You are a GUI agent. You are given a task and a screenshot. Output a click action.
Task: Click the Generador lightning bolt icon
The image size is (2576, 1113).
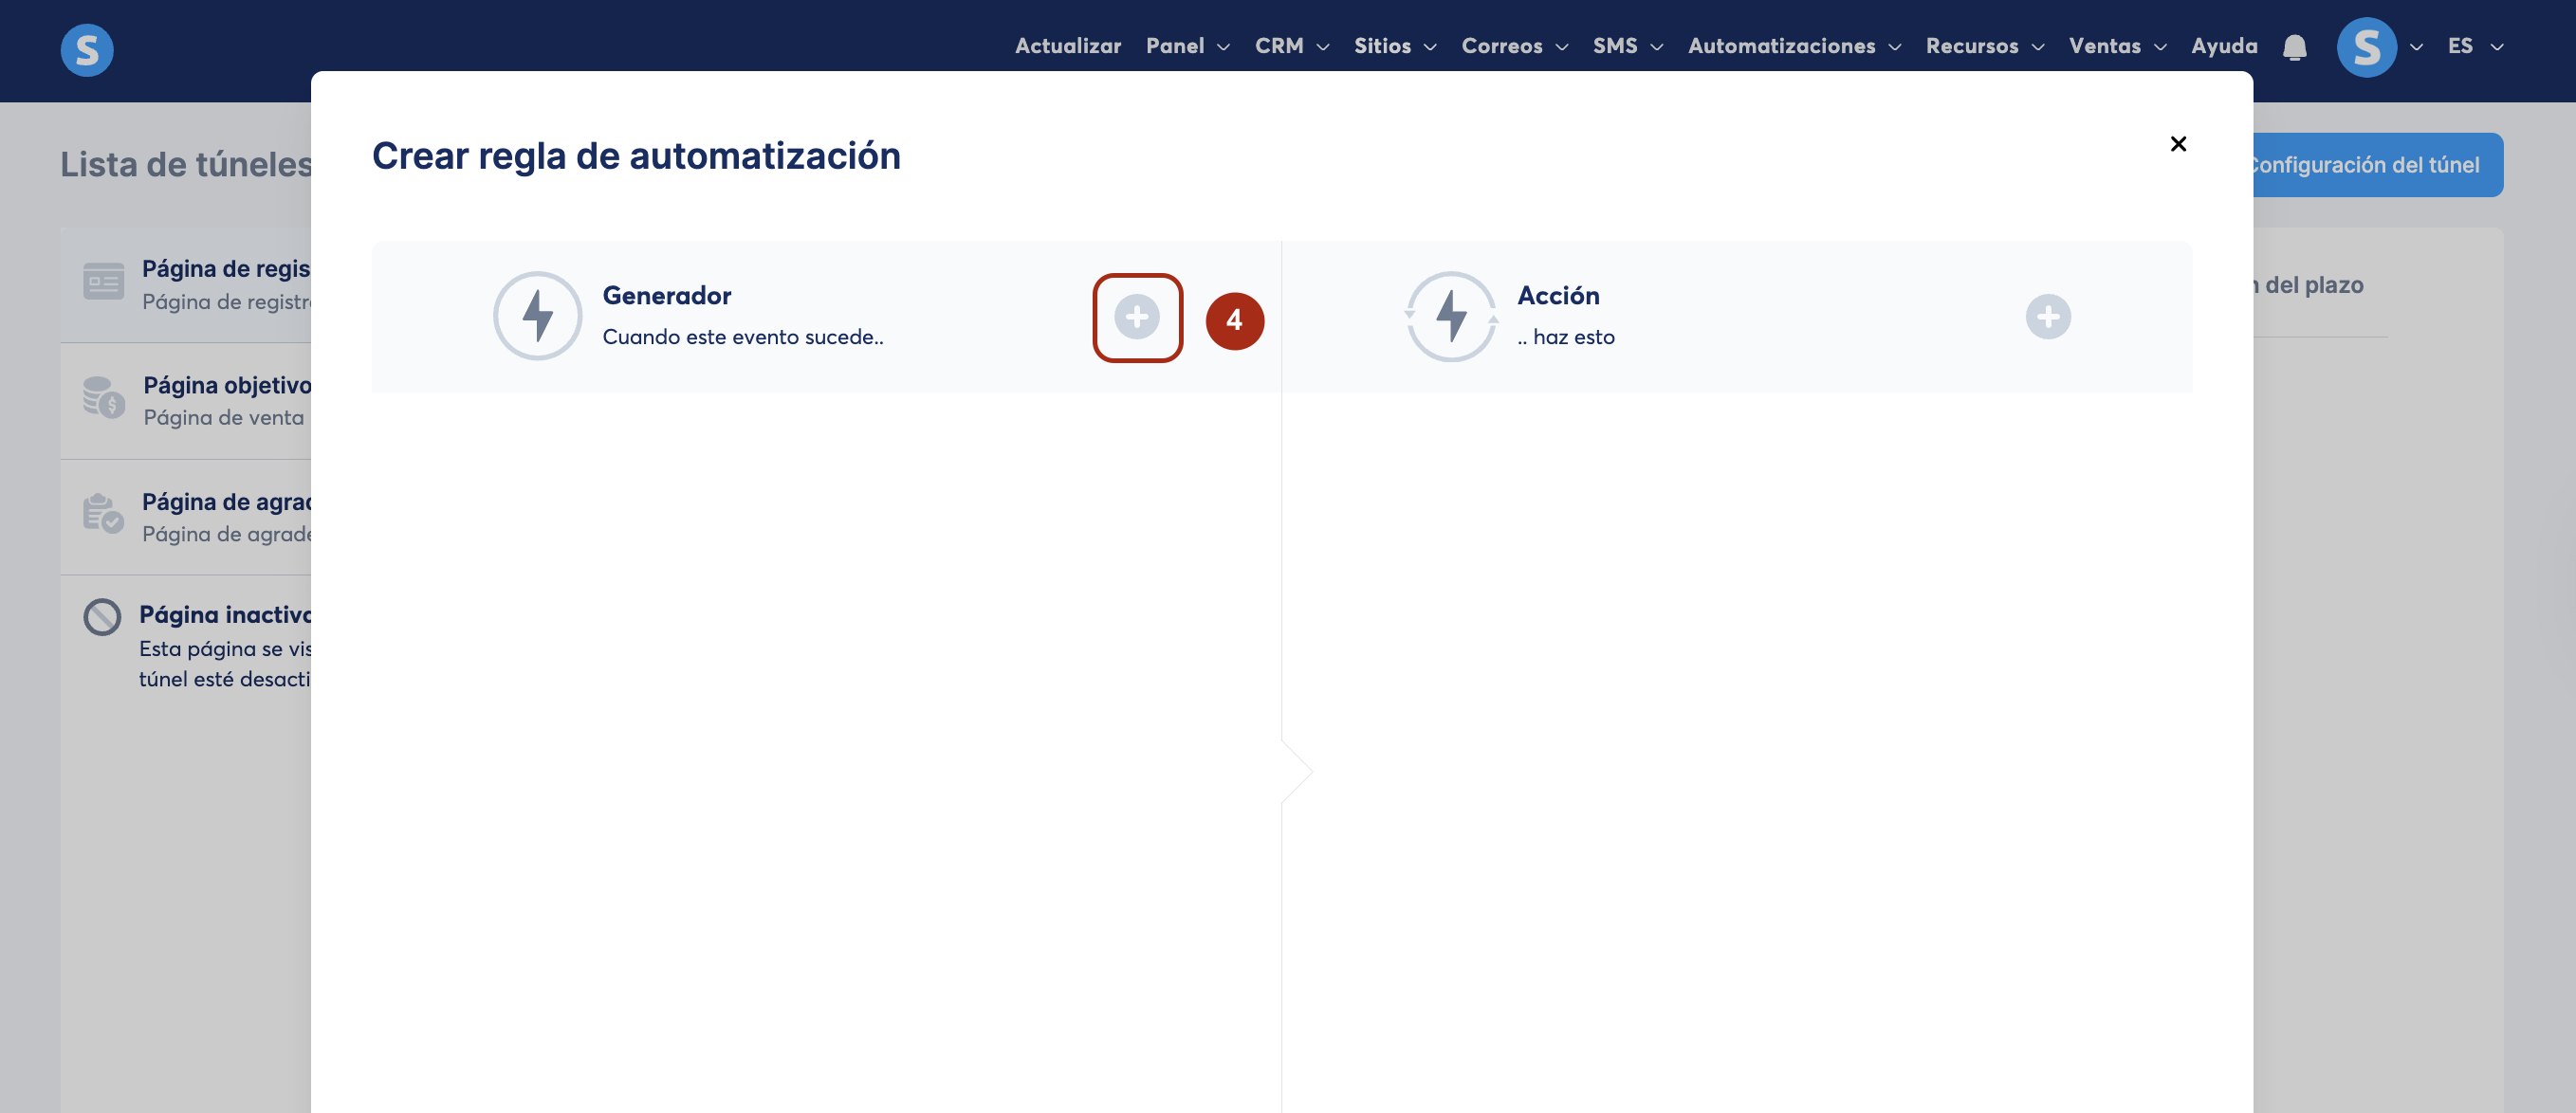(x=538, y=316)
